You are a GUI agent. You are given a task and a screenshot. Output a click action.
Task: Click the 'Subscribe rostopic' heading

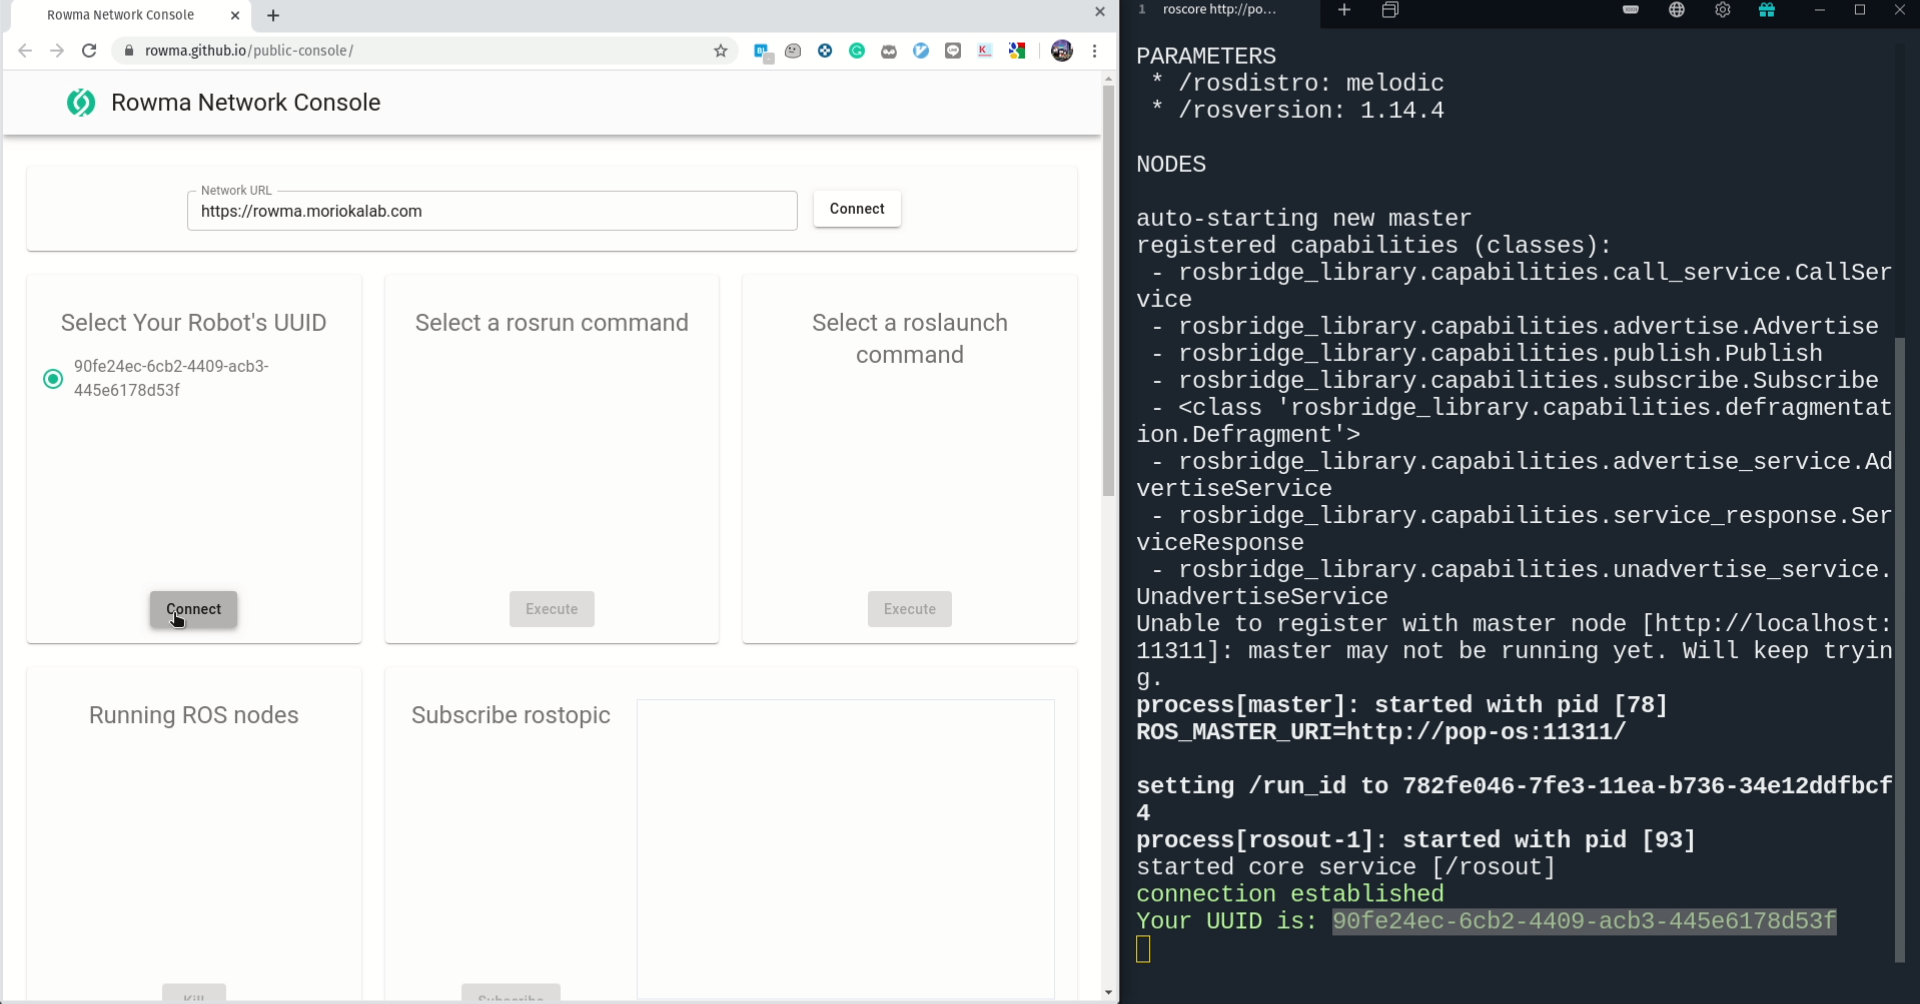511,715
